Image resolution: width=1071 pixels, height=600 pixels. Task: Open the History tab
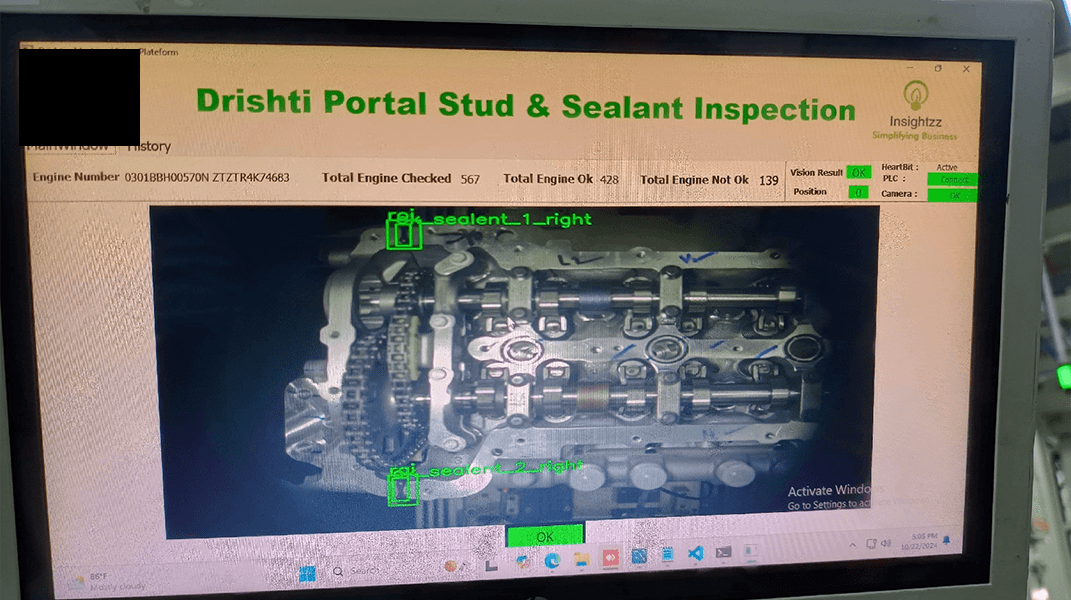point(149,146)
